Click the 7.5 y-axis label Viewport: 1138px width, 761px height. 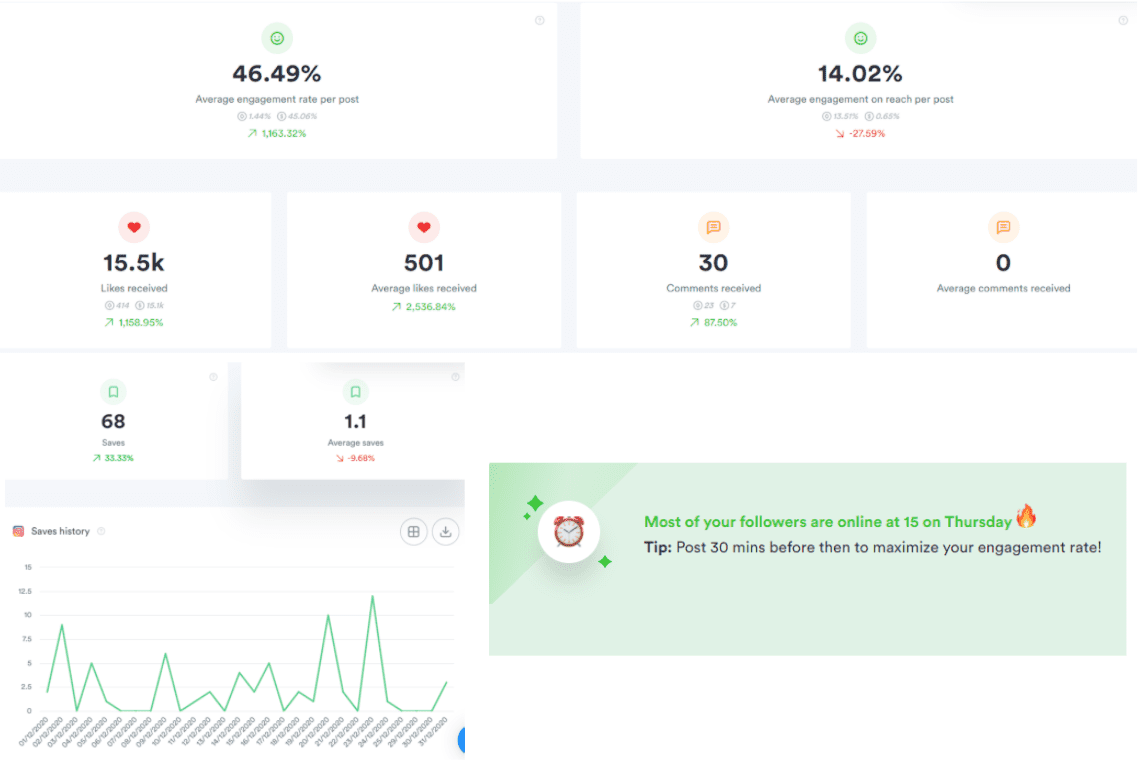pos(27,639)
